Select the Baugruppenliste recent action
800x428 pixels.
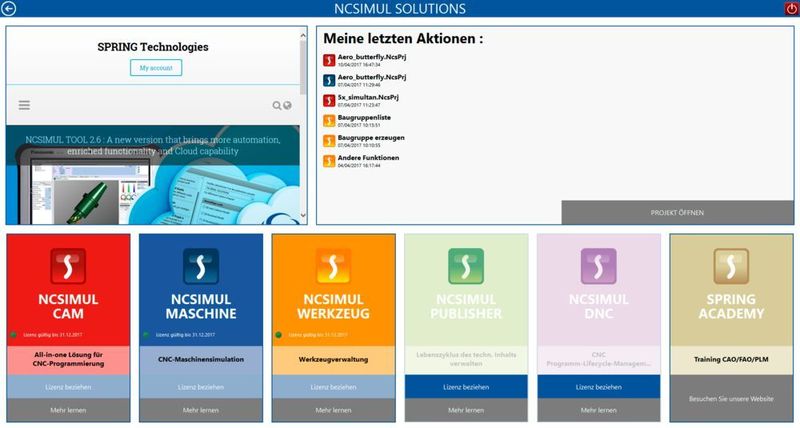point(364,117)
